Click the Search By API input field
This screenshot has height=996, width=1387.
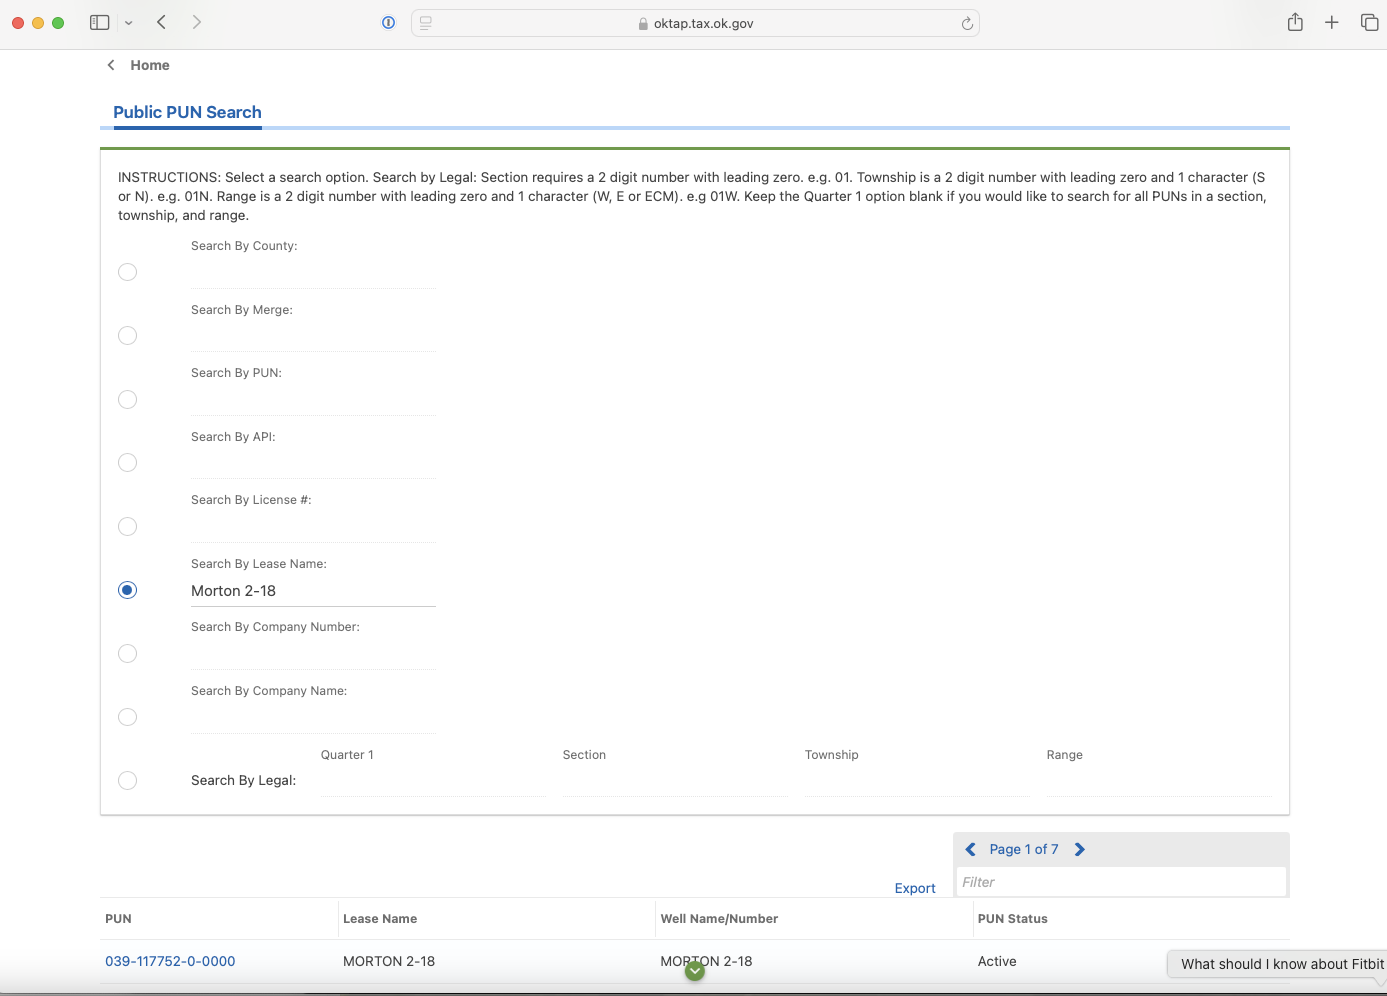(x=313, y=463)
